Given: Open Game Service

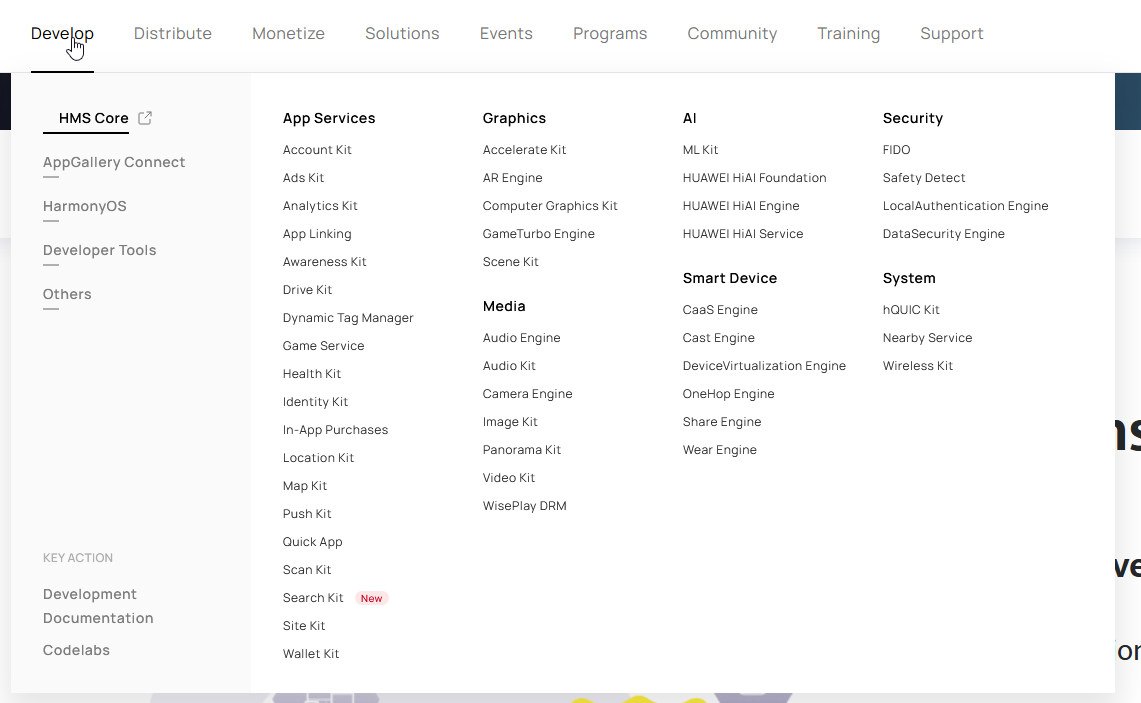Looking at the screenshot, I should pos(323,346).
